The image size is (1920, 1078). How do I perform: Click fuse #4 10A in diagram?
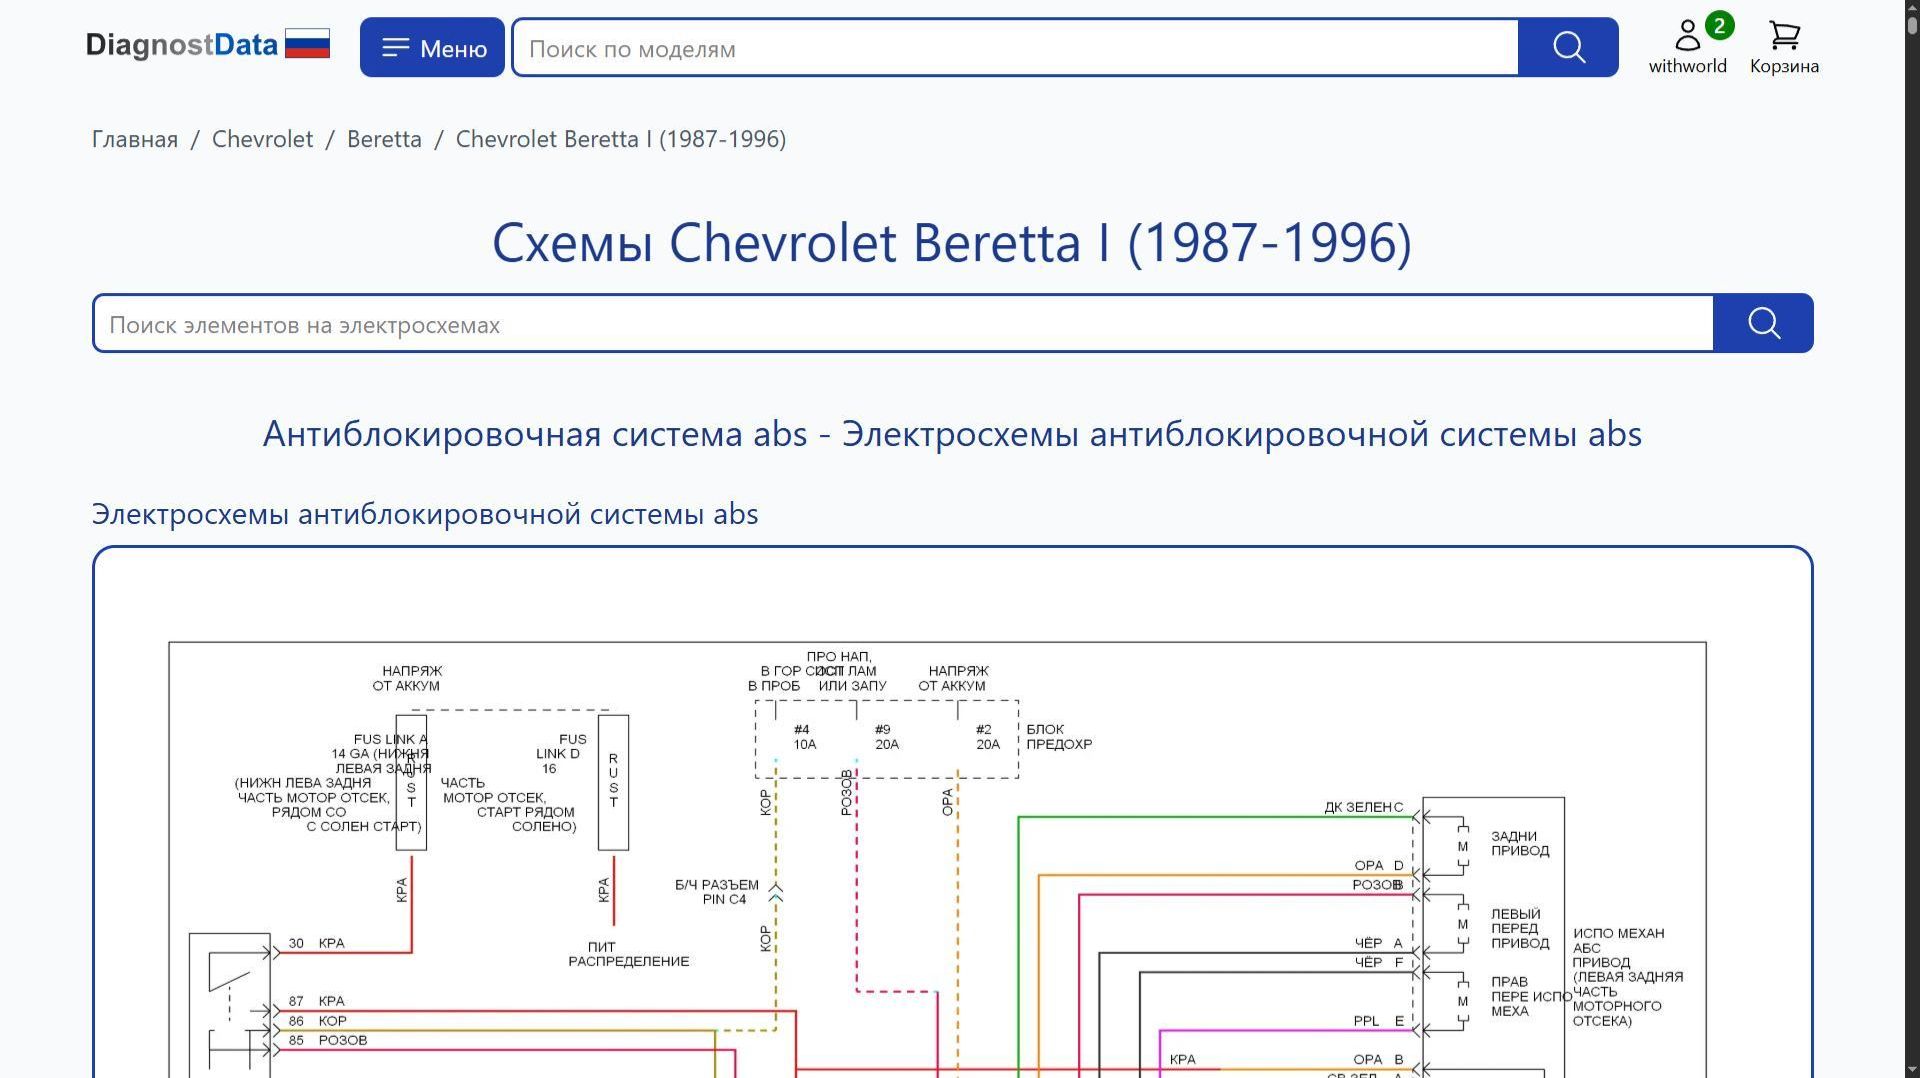(805, 737)
